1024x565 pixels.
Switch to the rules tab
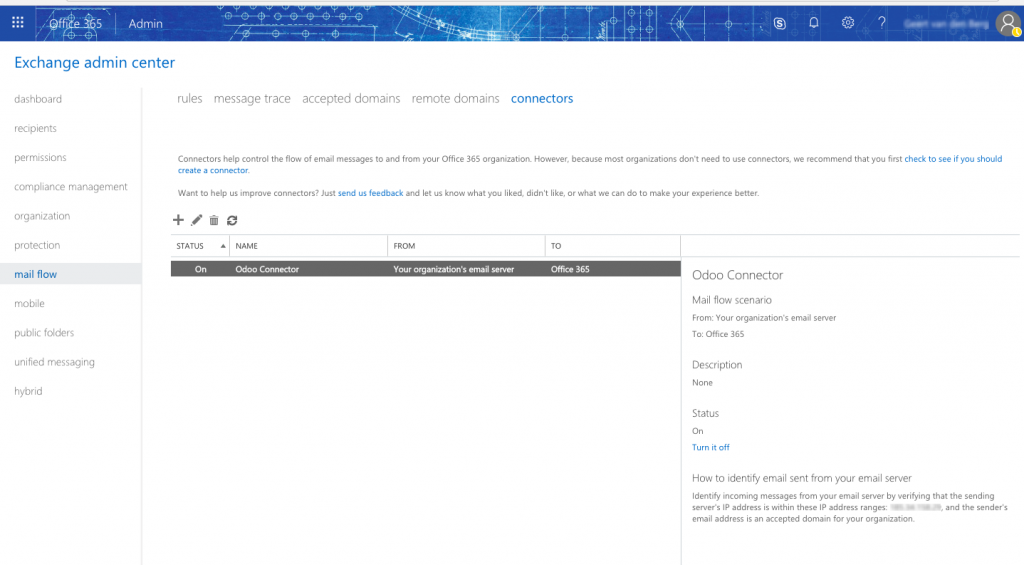(x=189, y=99)
